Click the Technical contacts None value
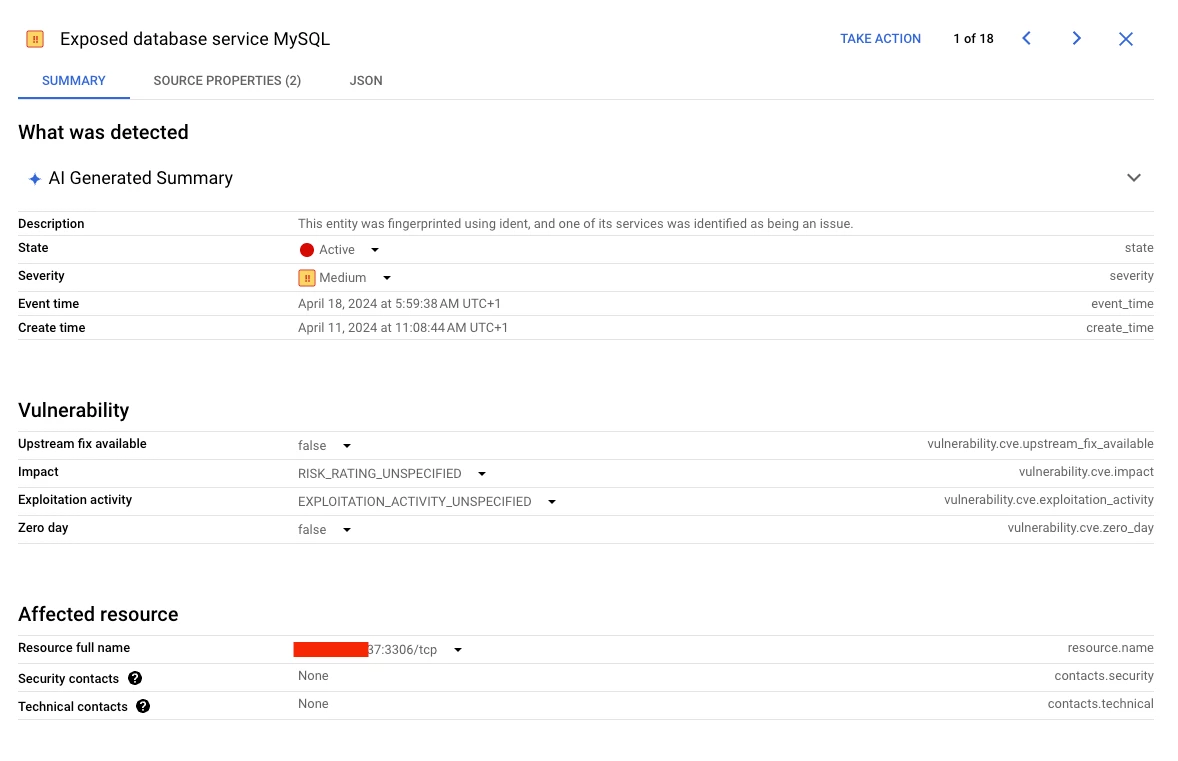 click(x=313, y=704)
